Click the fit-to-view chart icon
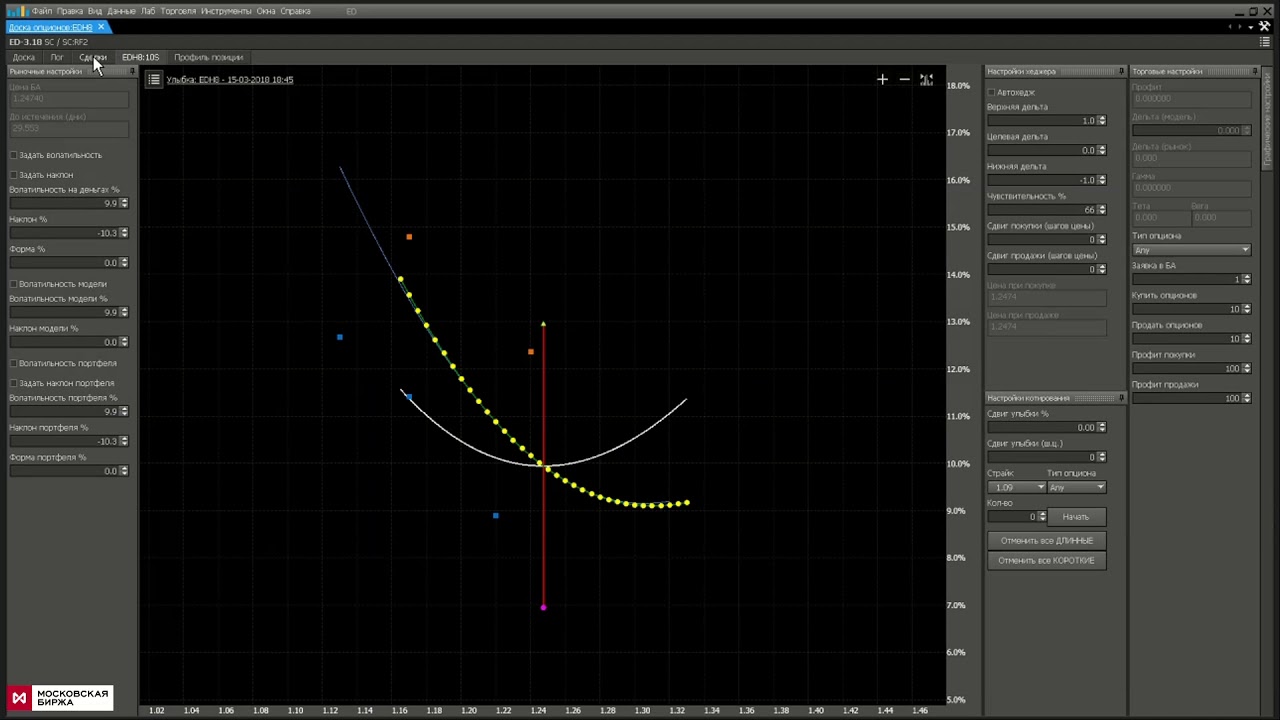The image size is (1280, 720). 926,79
